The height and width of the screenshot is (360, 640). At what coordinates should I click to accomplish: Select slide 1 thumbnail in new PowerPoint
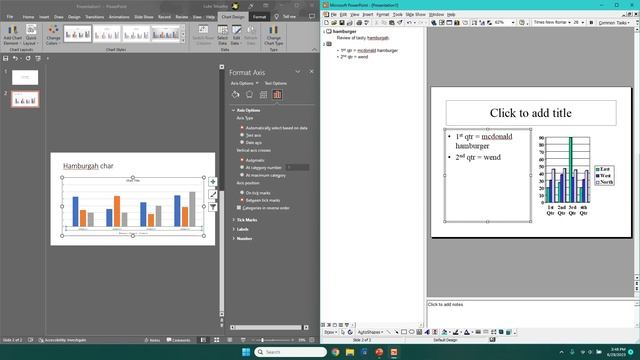(x=25, y=77)
